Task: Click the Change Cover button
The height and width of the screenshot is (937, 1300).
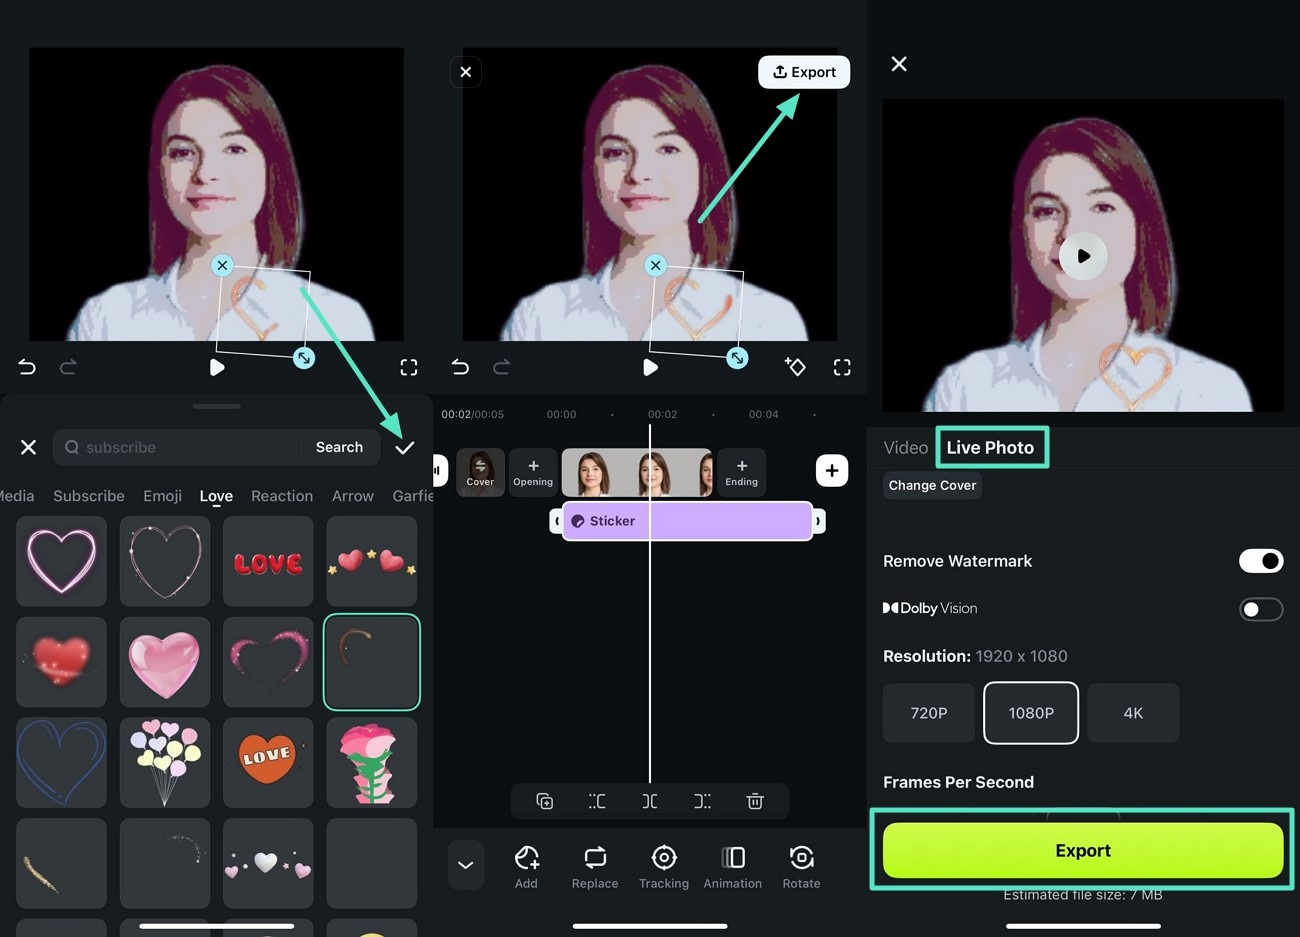Action: [932, 485]
